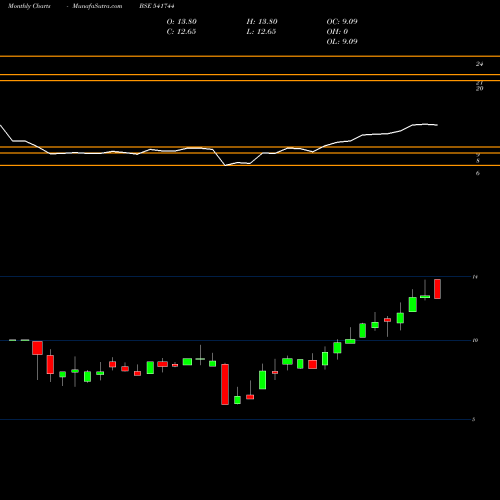Click the right end of white indicator line
Image resolution: width=500 pixels, height=500 pixels.
click(437, 125)
